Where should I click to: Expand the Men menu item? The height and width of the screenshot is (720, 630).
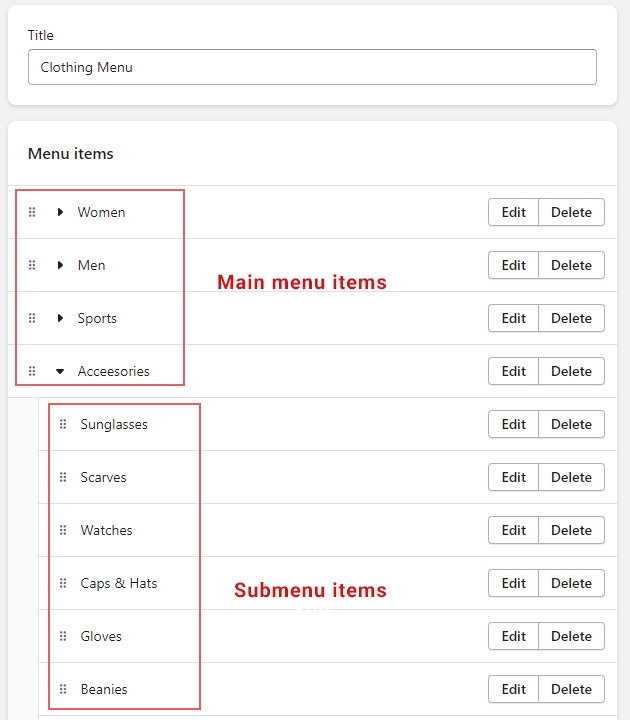pos(60,265)
